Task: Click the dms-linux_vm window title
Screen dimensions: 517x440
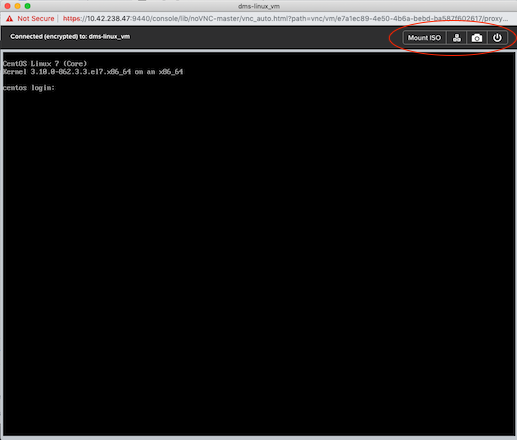Action: pos(259,6)
